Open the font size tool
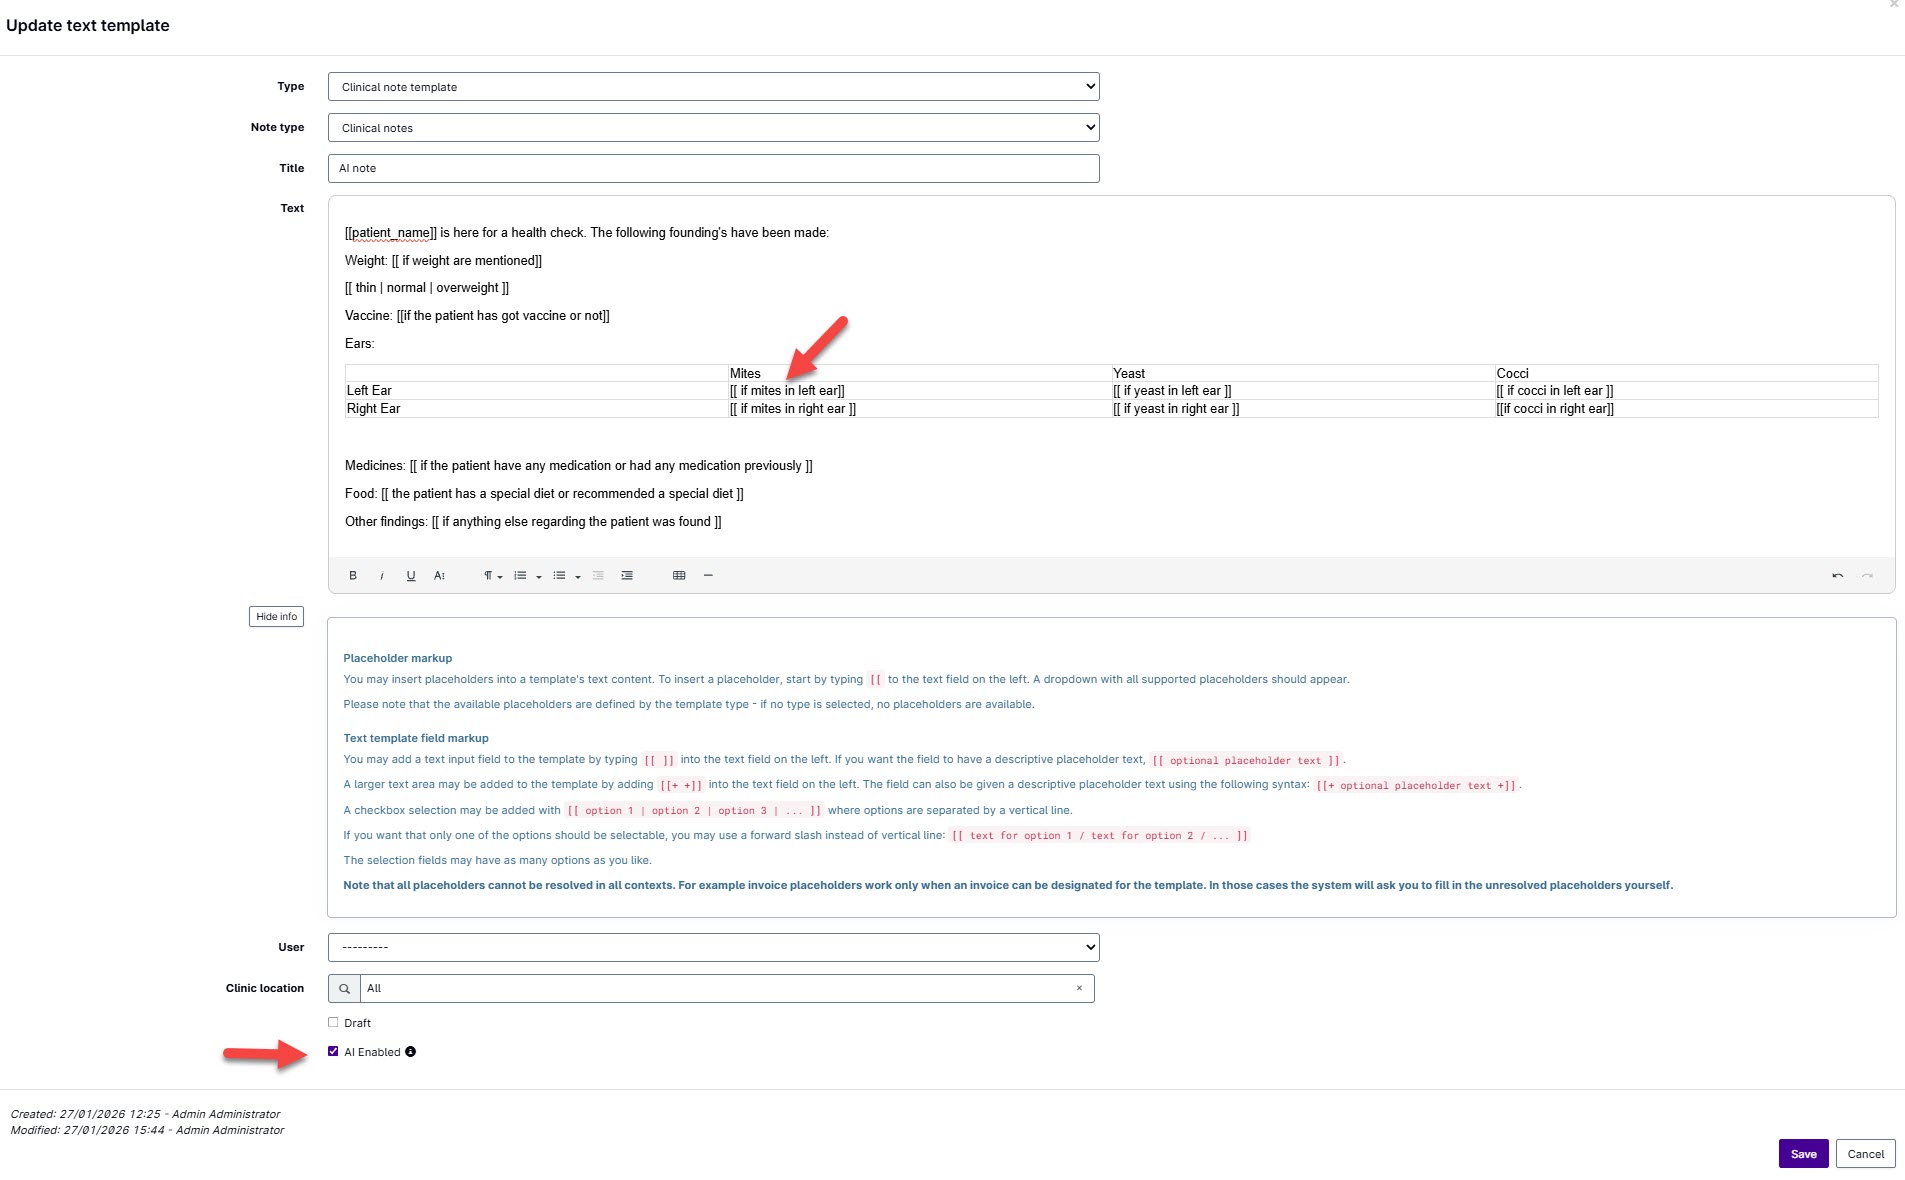 pyautogui.click(x=439, y=576)
